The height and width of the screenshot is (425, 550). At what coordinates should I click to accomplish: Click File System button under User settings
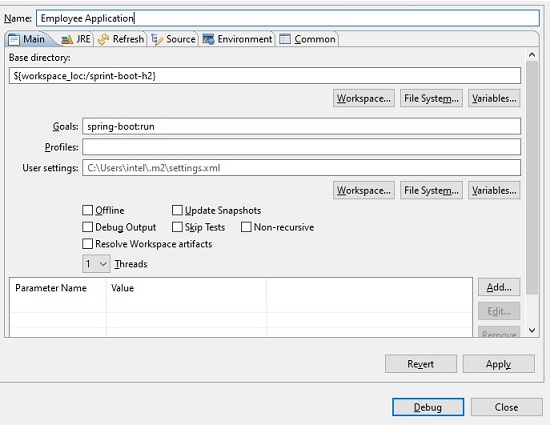[x=431, y=190]
